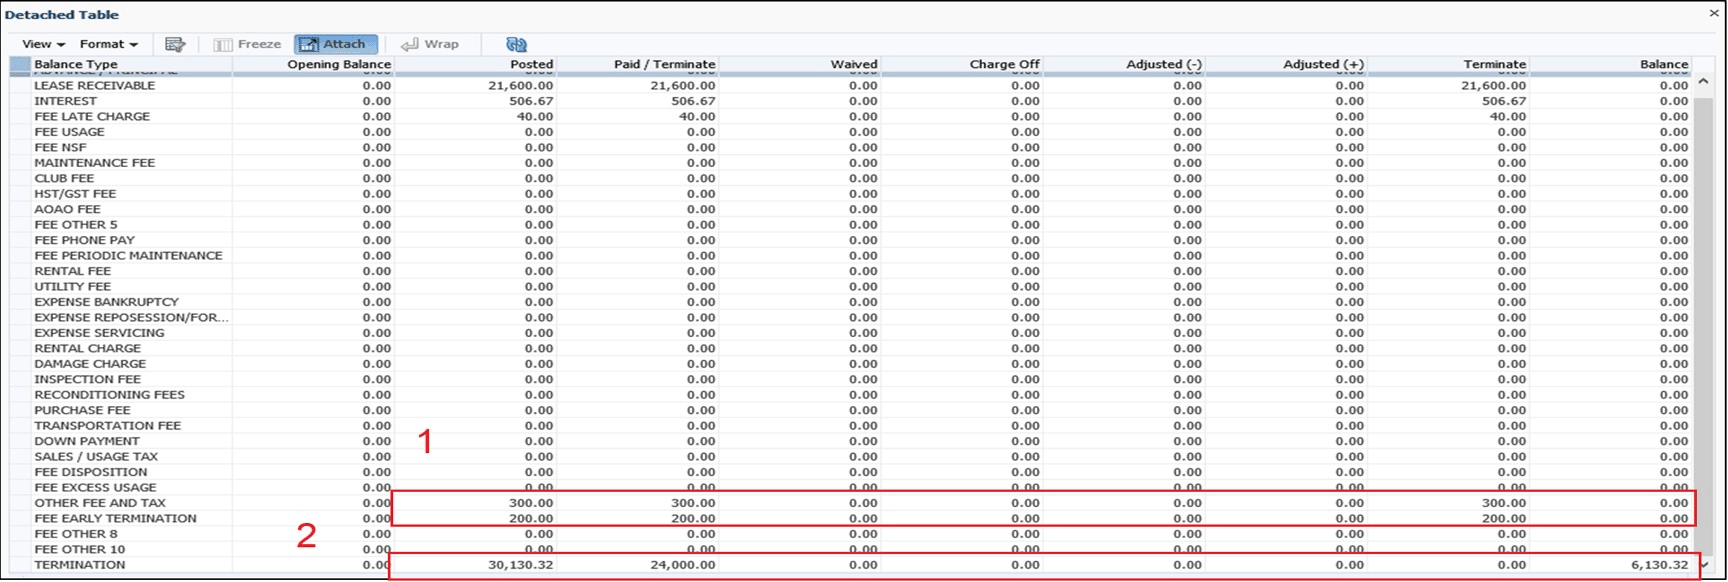Screen dimensions: 1728x582
Task: Click the Paid / Terminate value 24,000.00
Action: (683, 566)
